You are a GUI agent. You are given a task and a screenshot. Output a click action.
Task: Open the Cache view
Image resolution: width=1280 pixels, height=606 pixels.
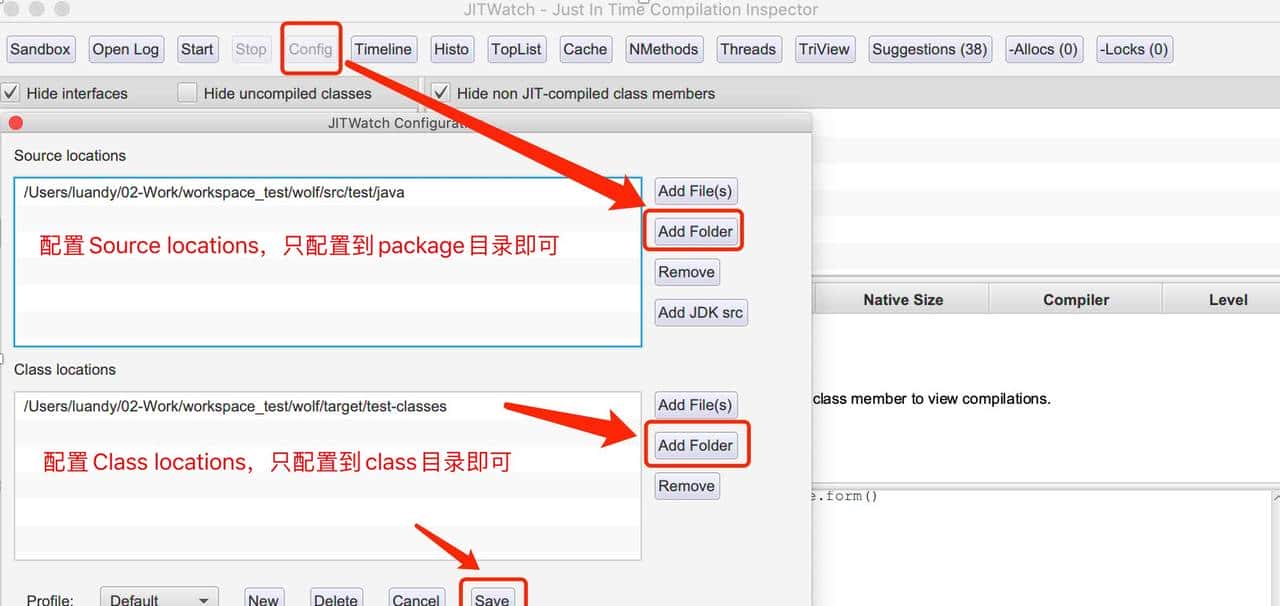click(585, 48)
